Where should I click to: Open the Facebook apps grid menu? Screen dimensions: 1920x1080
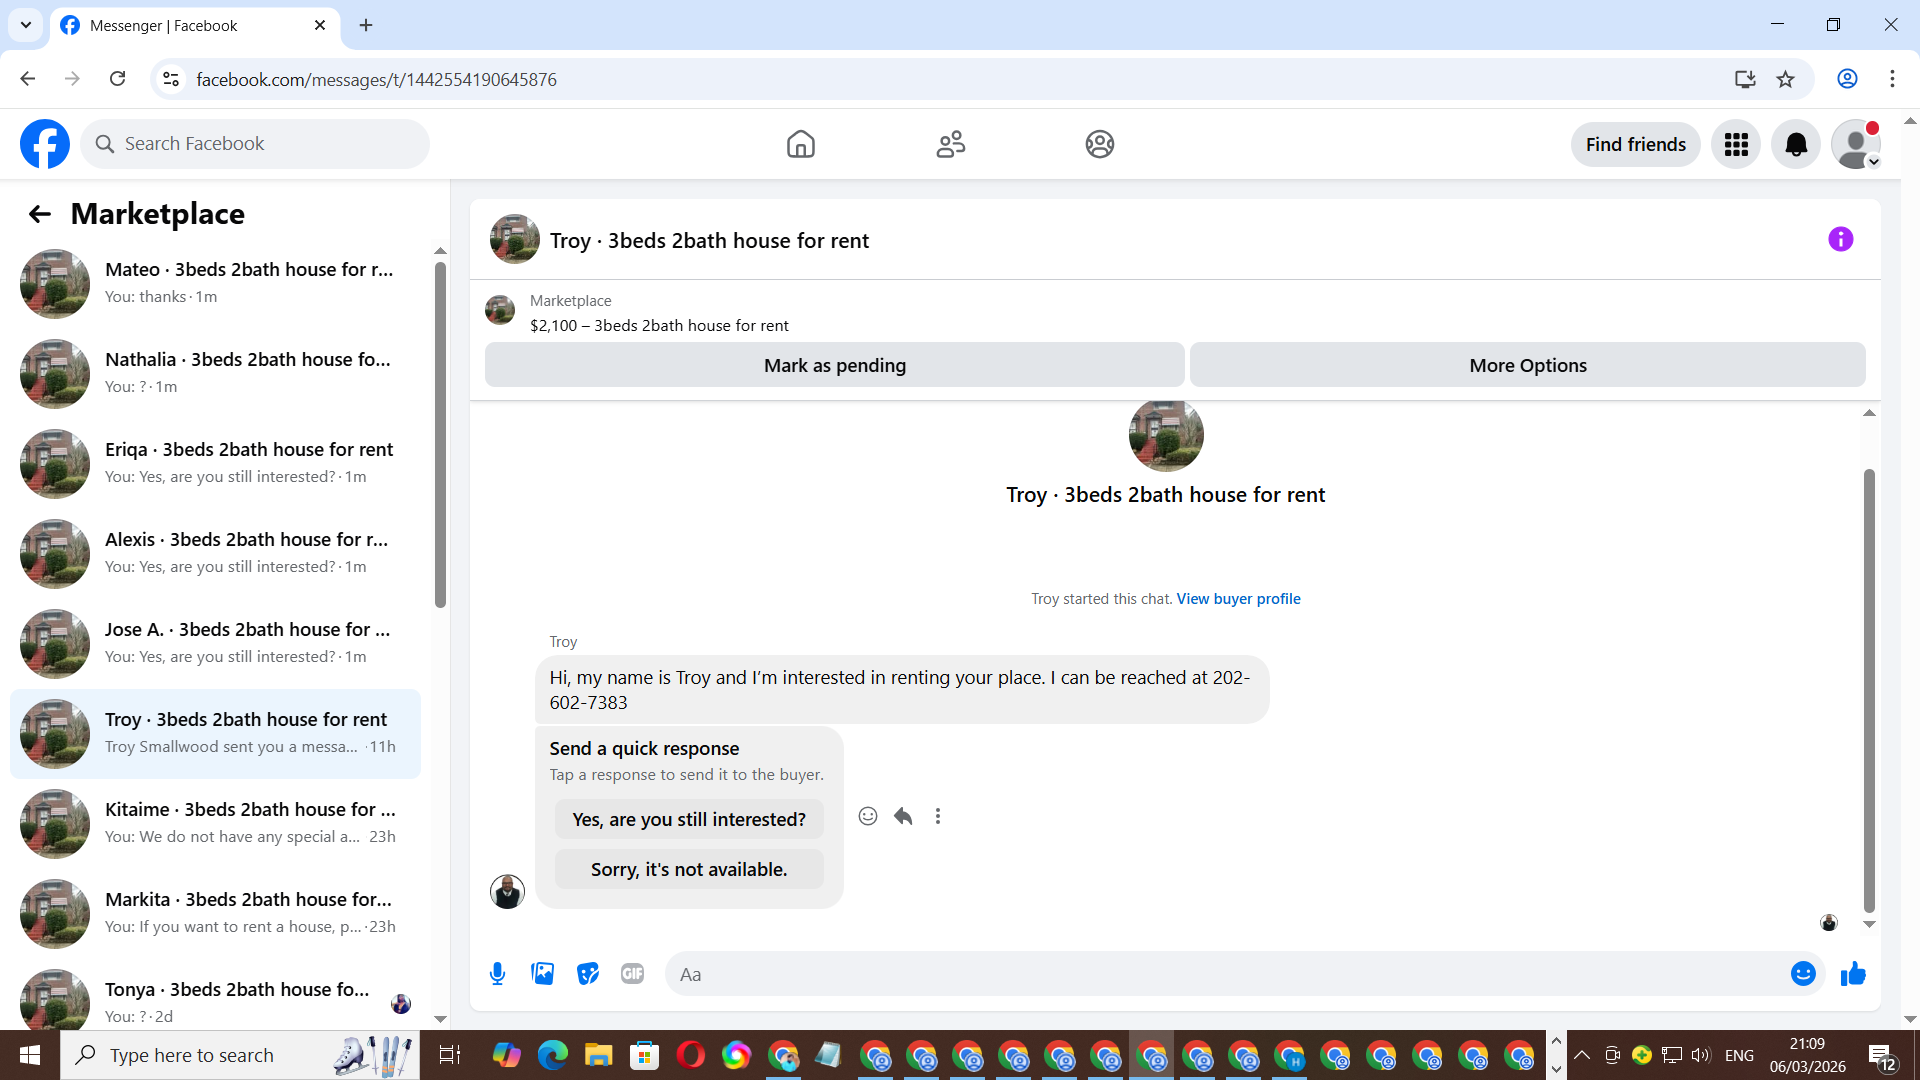pos(1736,145)
